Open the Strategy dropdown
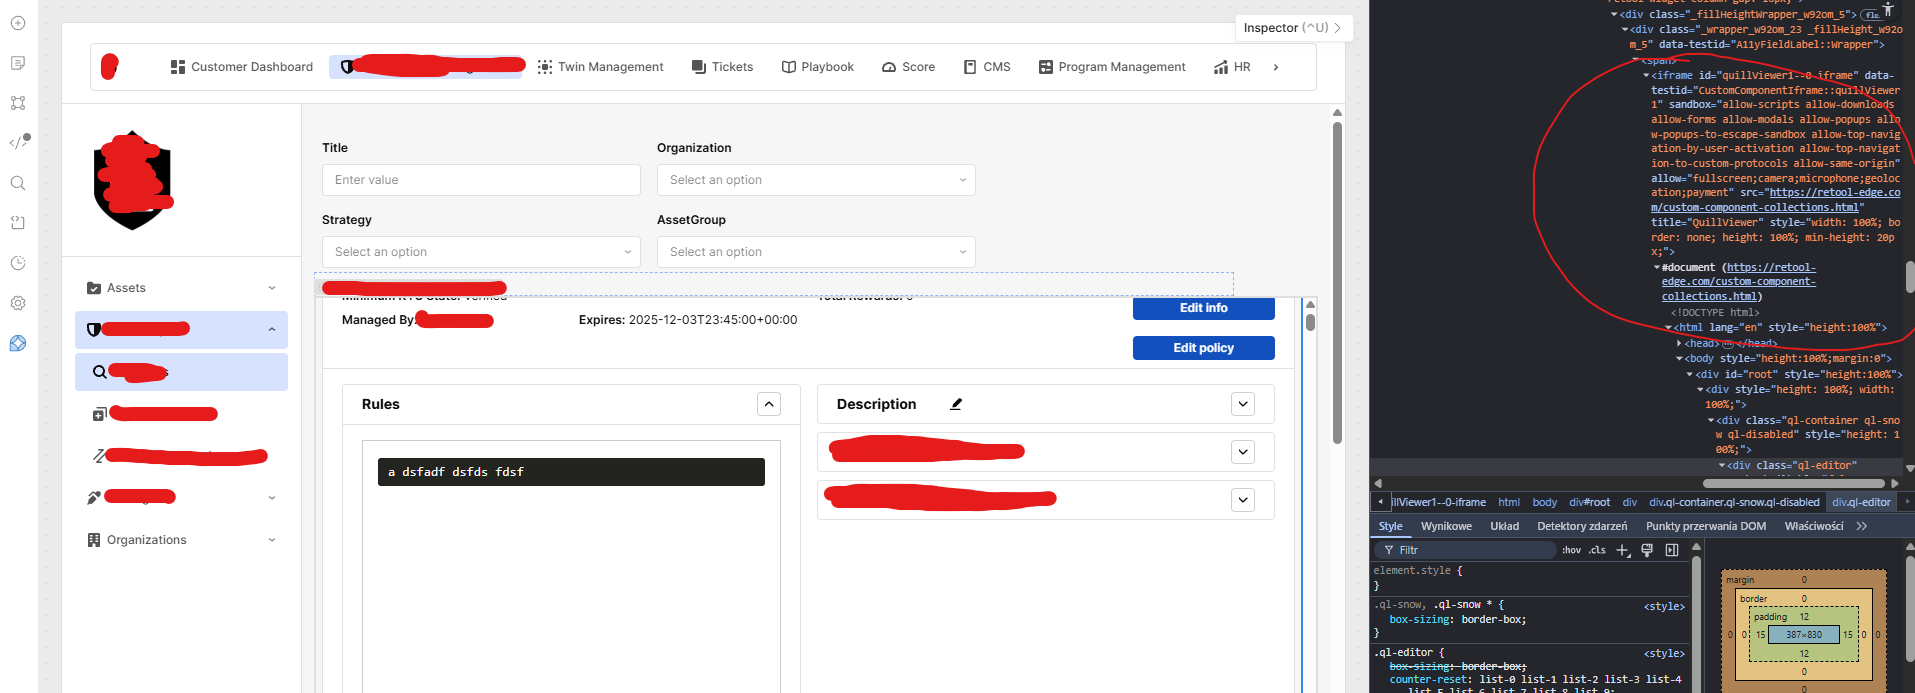This screenshot has height=693, width=1915. pyautogui.click(x=481, y=252)
